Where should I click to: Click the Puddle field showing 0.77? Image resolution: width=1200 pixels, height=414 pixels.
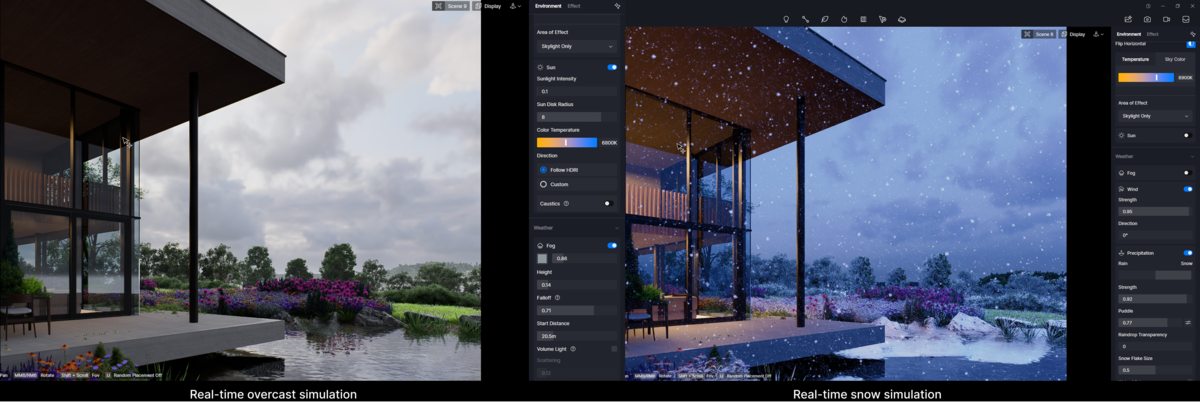pyautogui.click(x=1150, y=323)
